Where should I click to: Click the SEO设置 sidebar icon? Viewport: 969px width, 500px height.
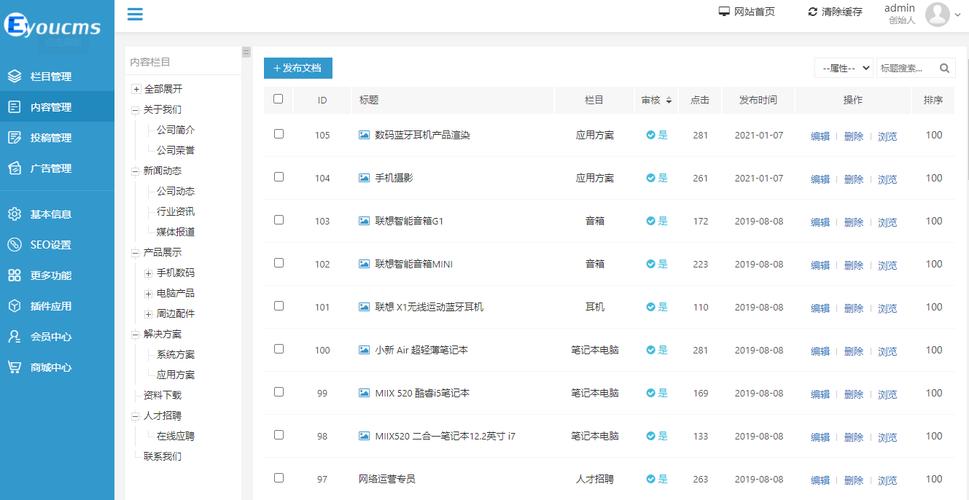pyautogui.click(x=14, y=245)
